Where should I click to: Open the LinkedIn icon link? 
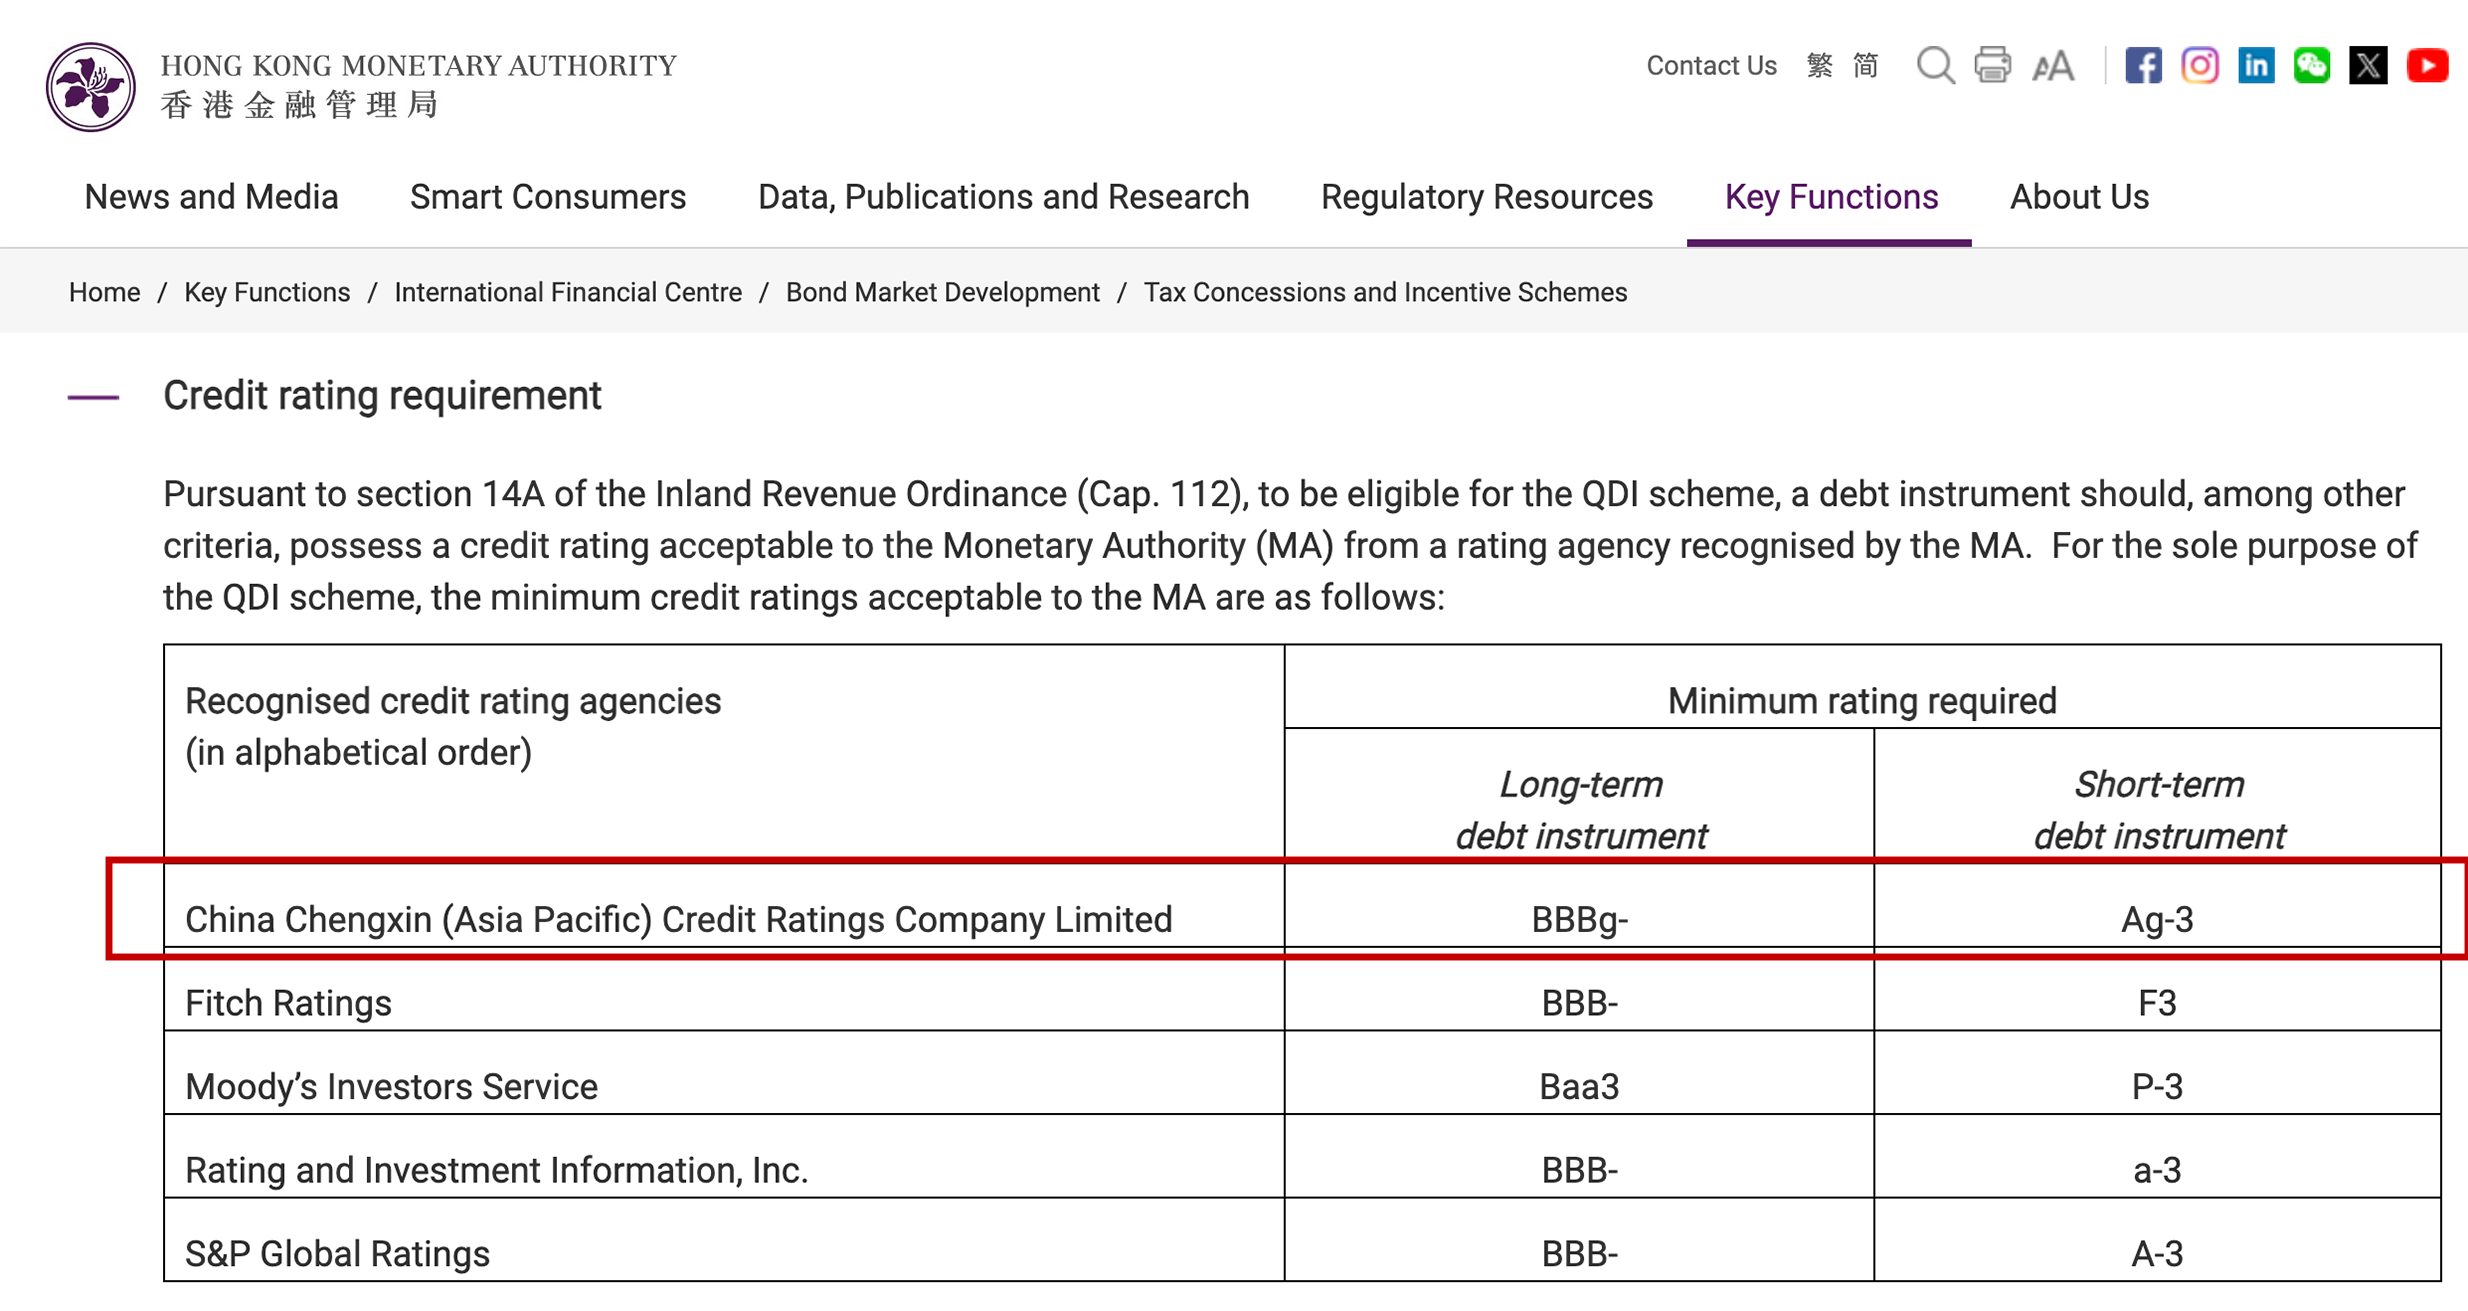pos(2256,66)
